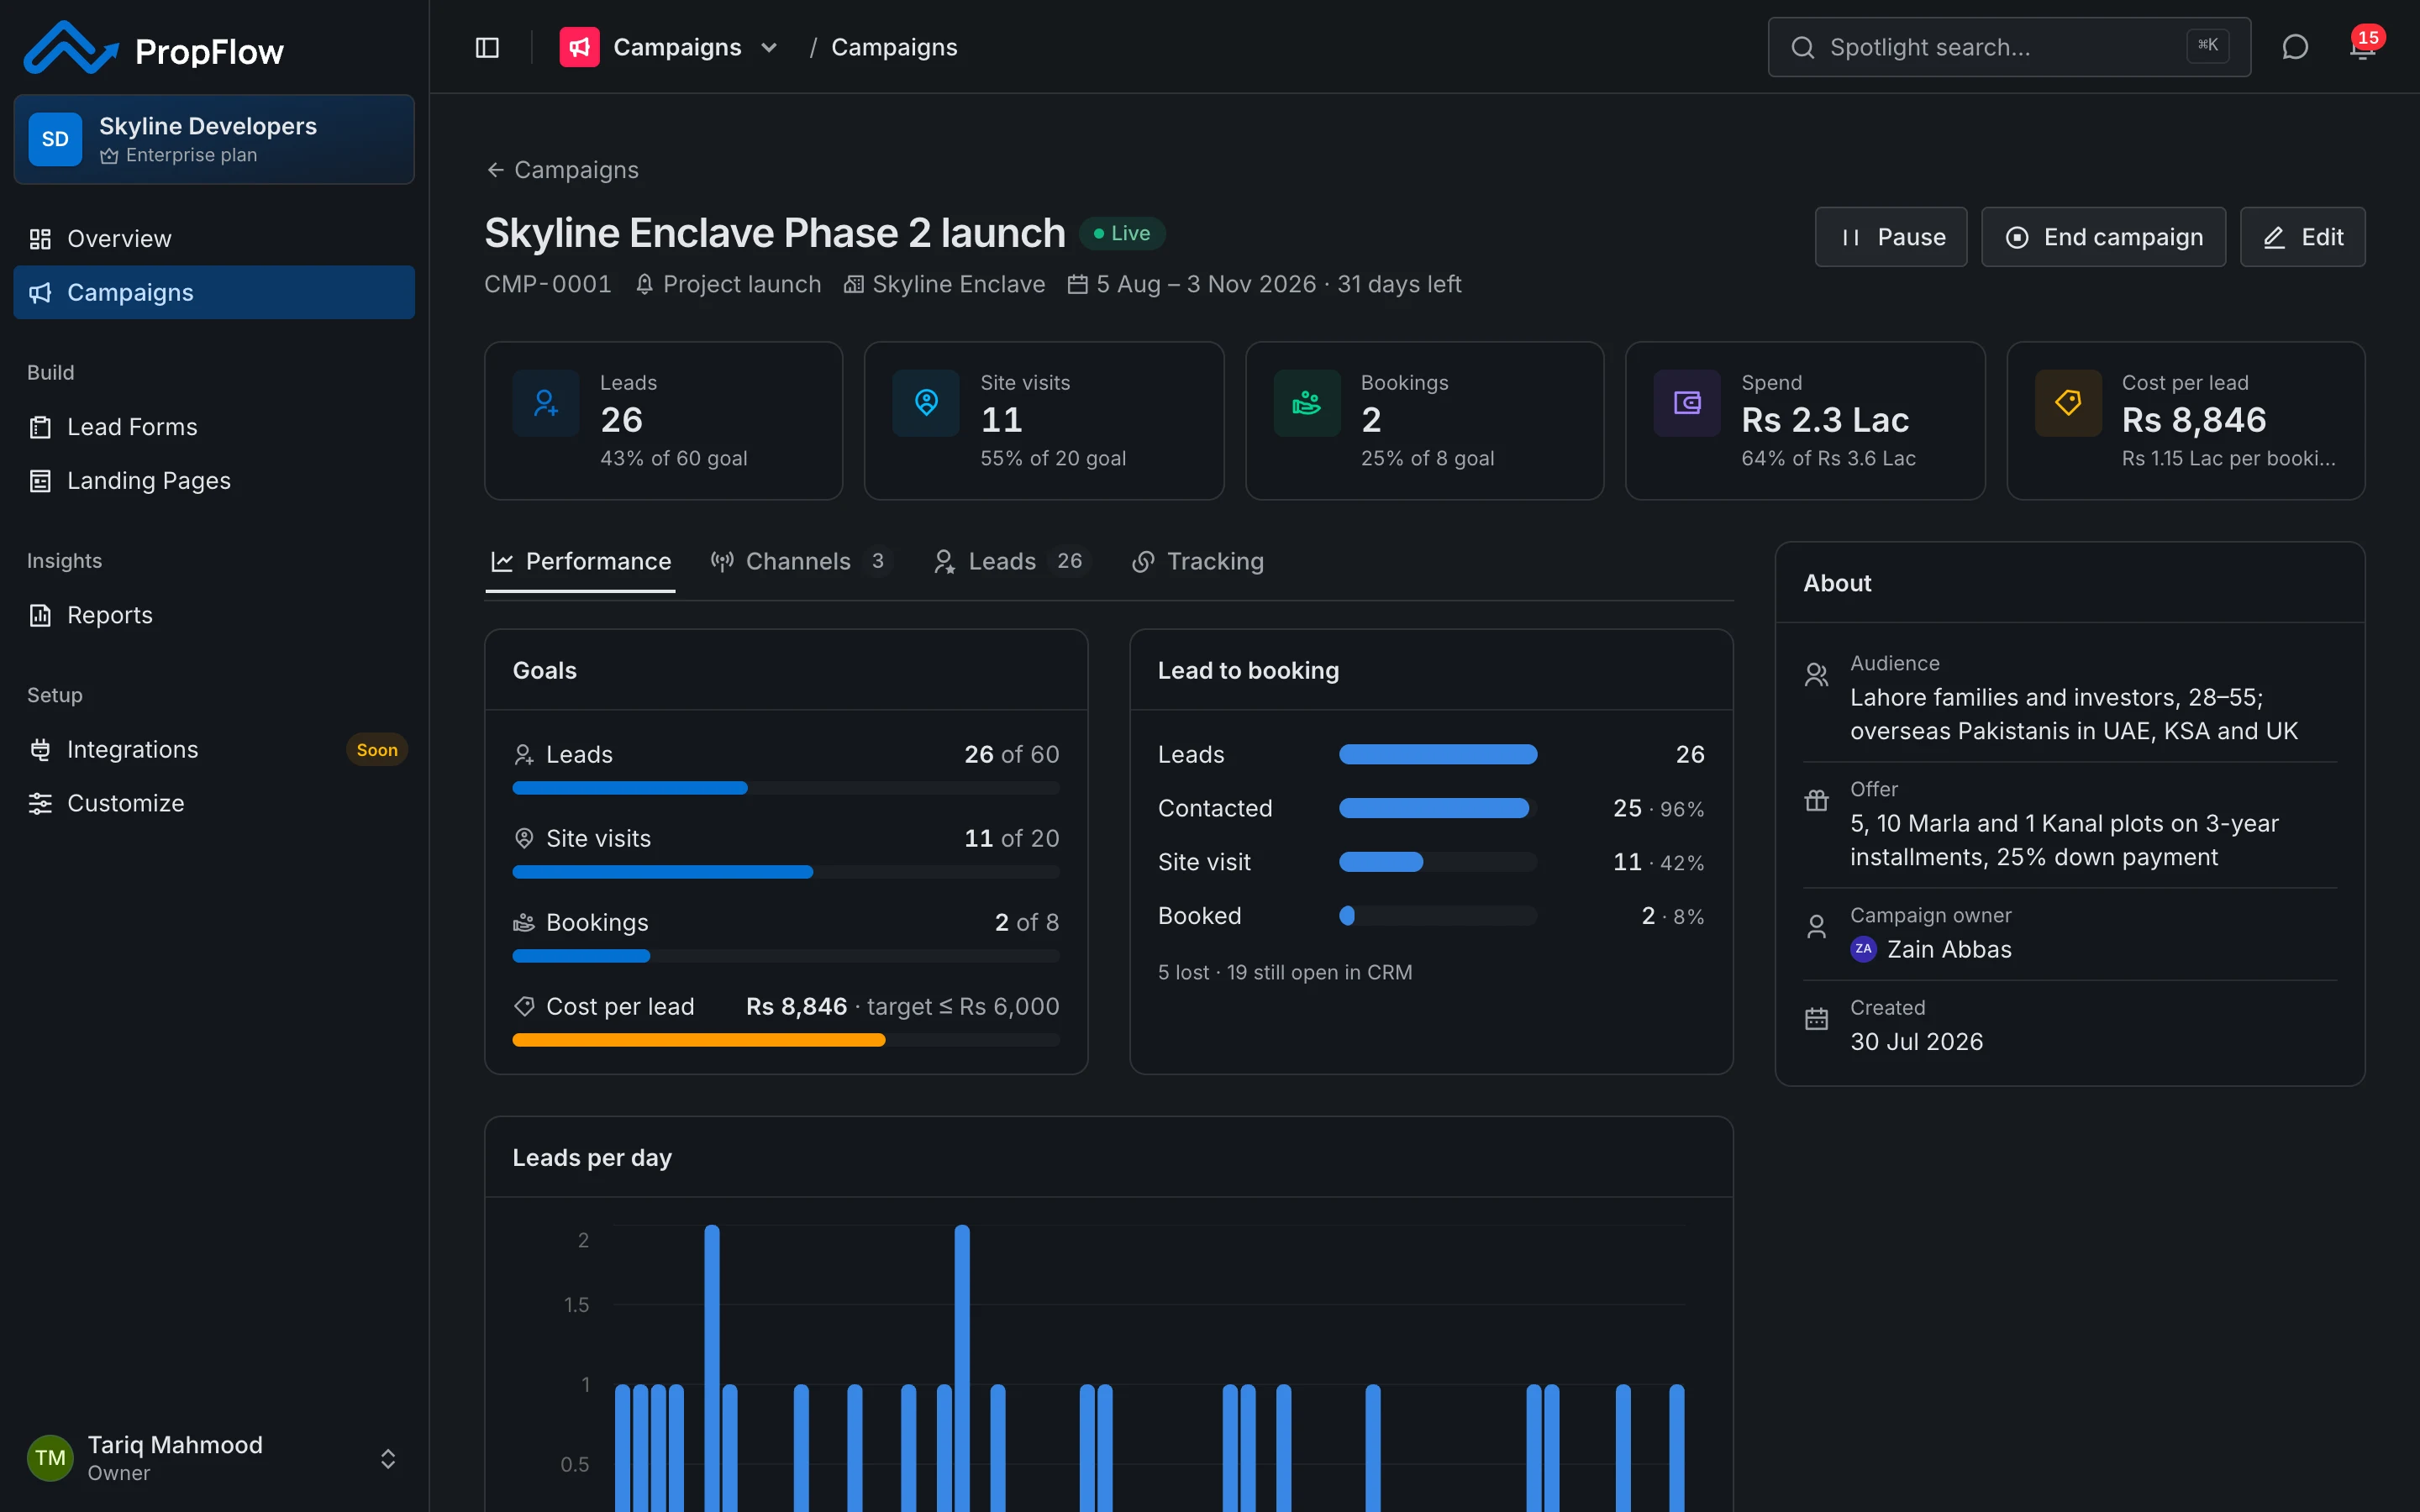Select Campaigns in the sidebar
The image size is (2420, 1512).
(214, 292)
